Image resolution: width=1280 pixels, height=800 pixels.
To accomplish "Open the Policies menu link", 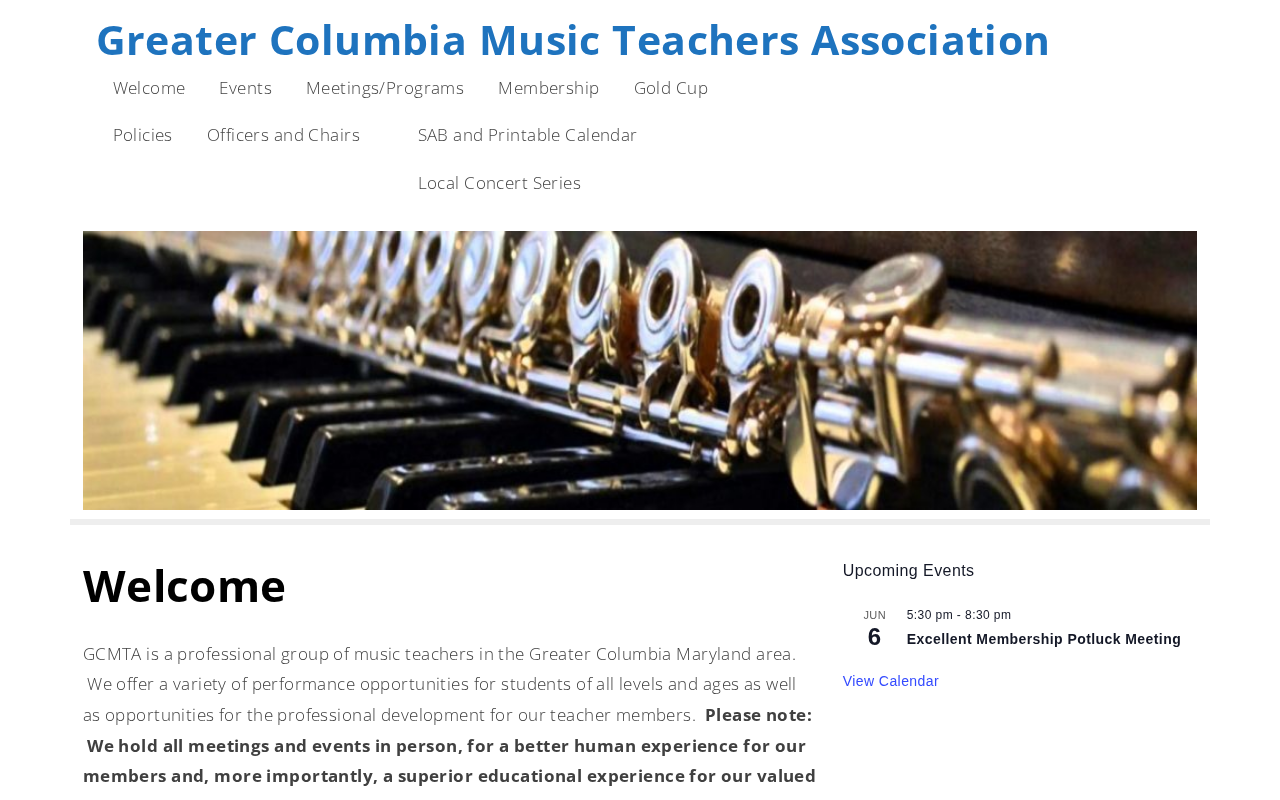I will (143, 135).
